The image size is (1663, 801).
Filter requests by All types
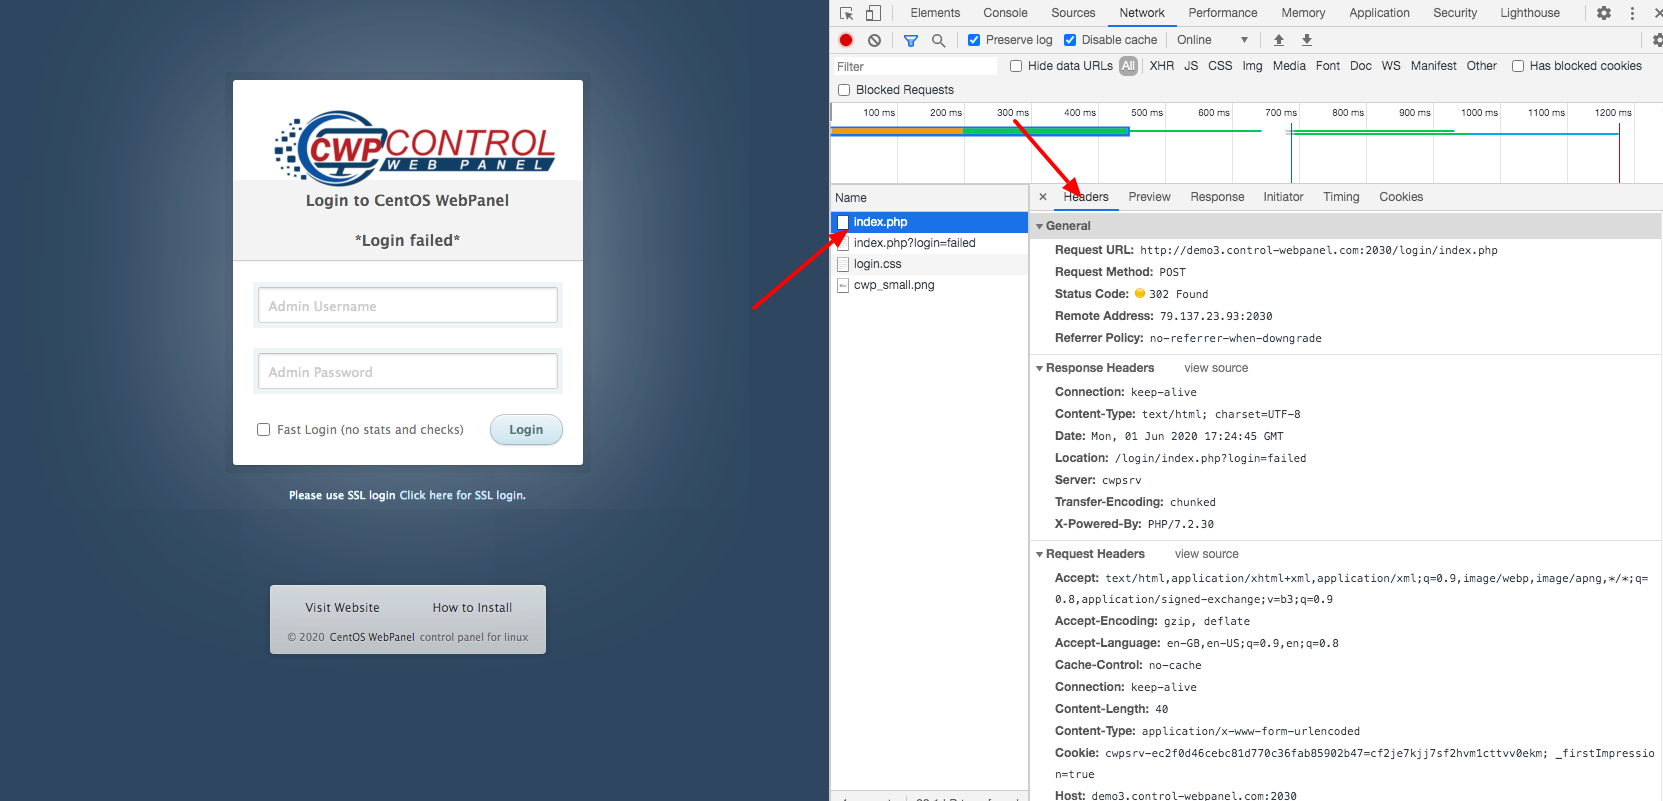coord(1128,66)
